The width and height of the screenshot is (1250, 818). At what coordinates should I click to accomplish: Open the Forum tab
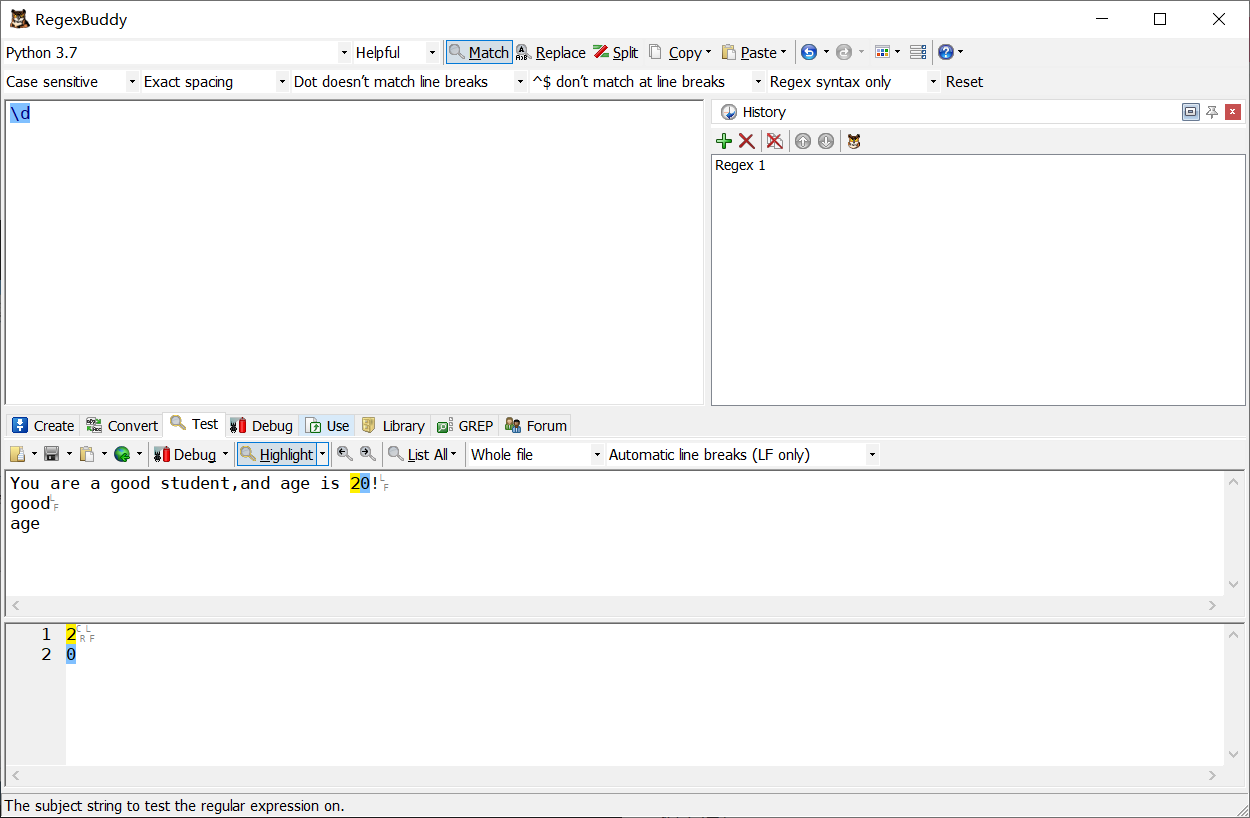[535, 425]
